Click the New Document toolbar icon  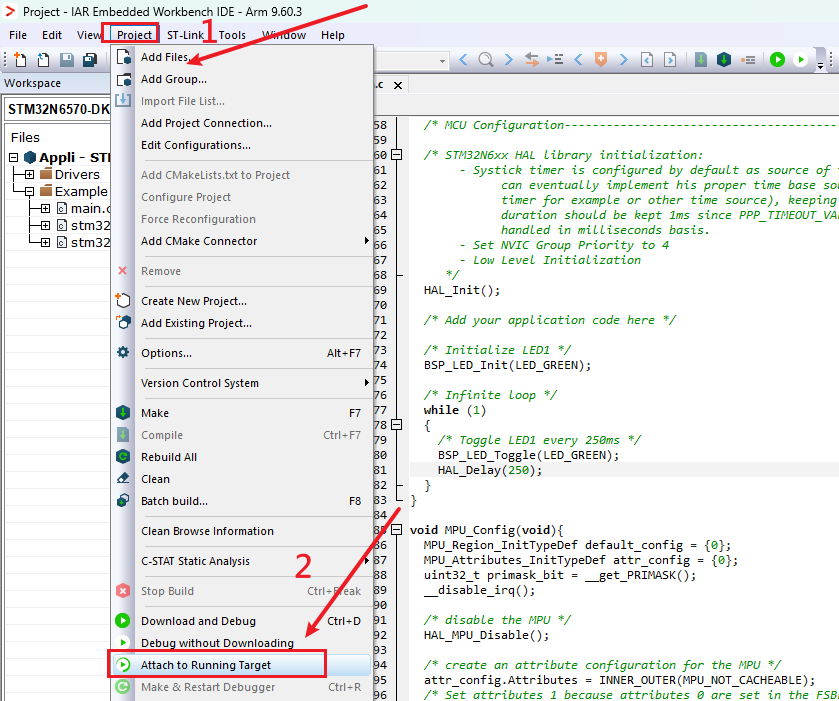pyautogui.click(x=20, y=59)
